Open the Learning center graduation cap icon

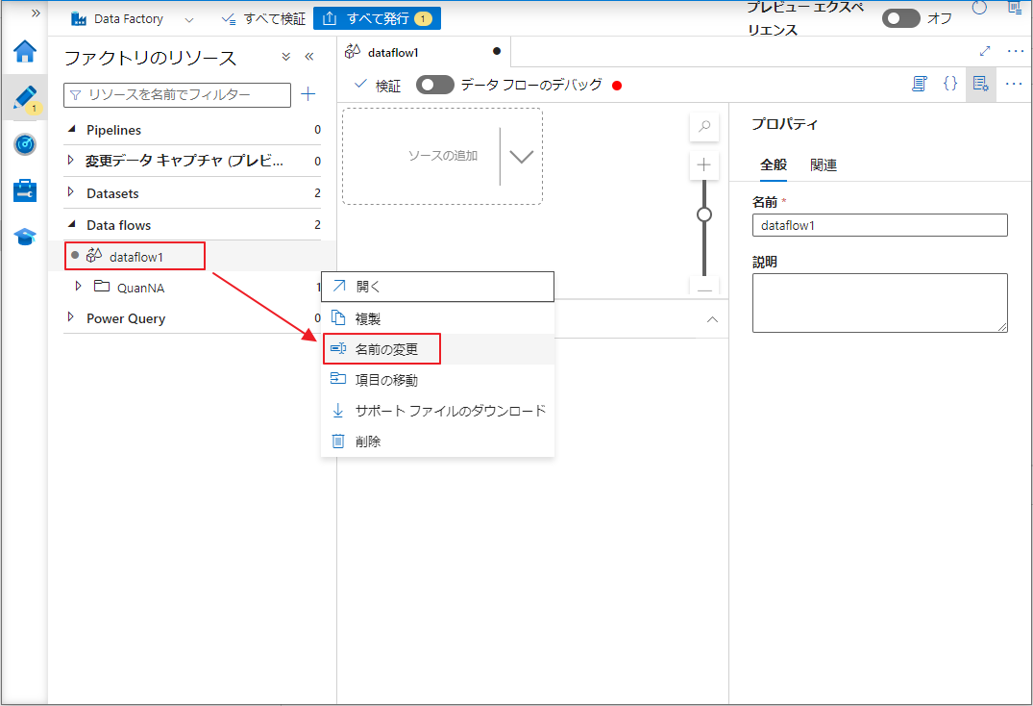25,237
